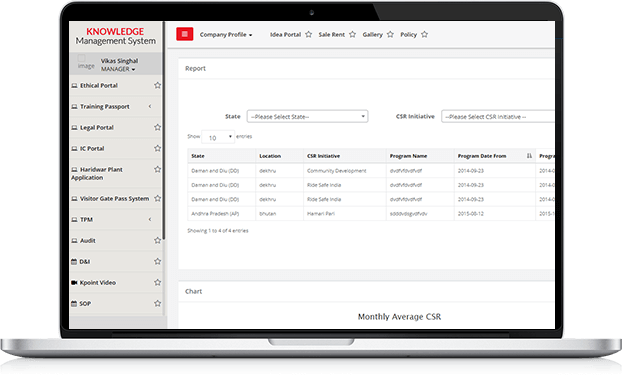Image resolution: width=622 pixels, height=376 pixels.
Task: Open the IC Portal menu item
Action: click(x=92, y=148)
